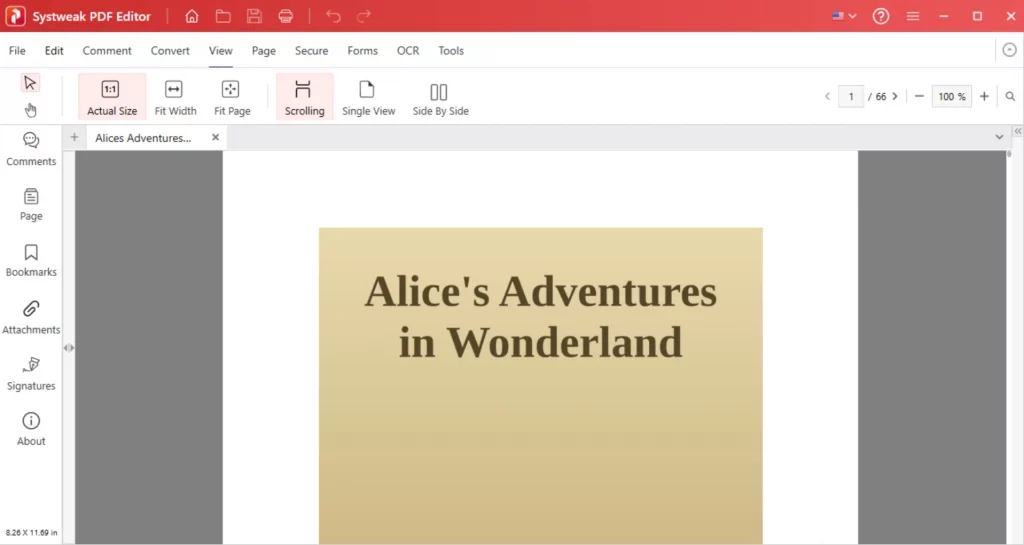1024x545 pixels.
Task: Open file using the folder icon
Action: click(223, 16)
